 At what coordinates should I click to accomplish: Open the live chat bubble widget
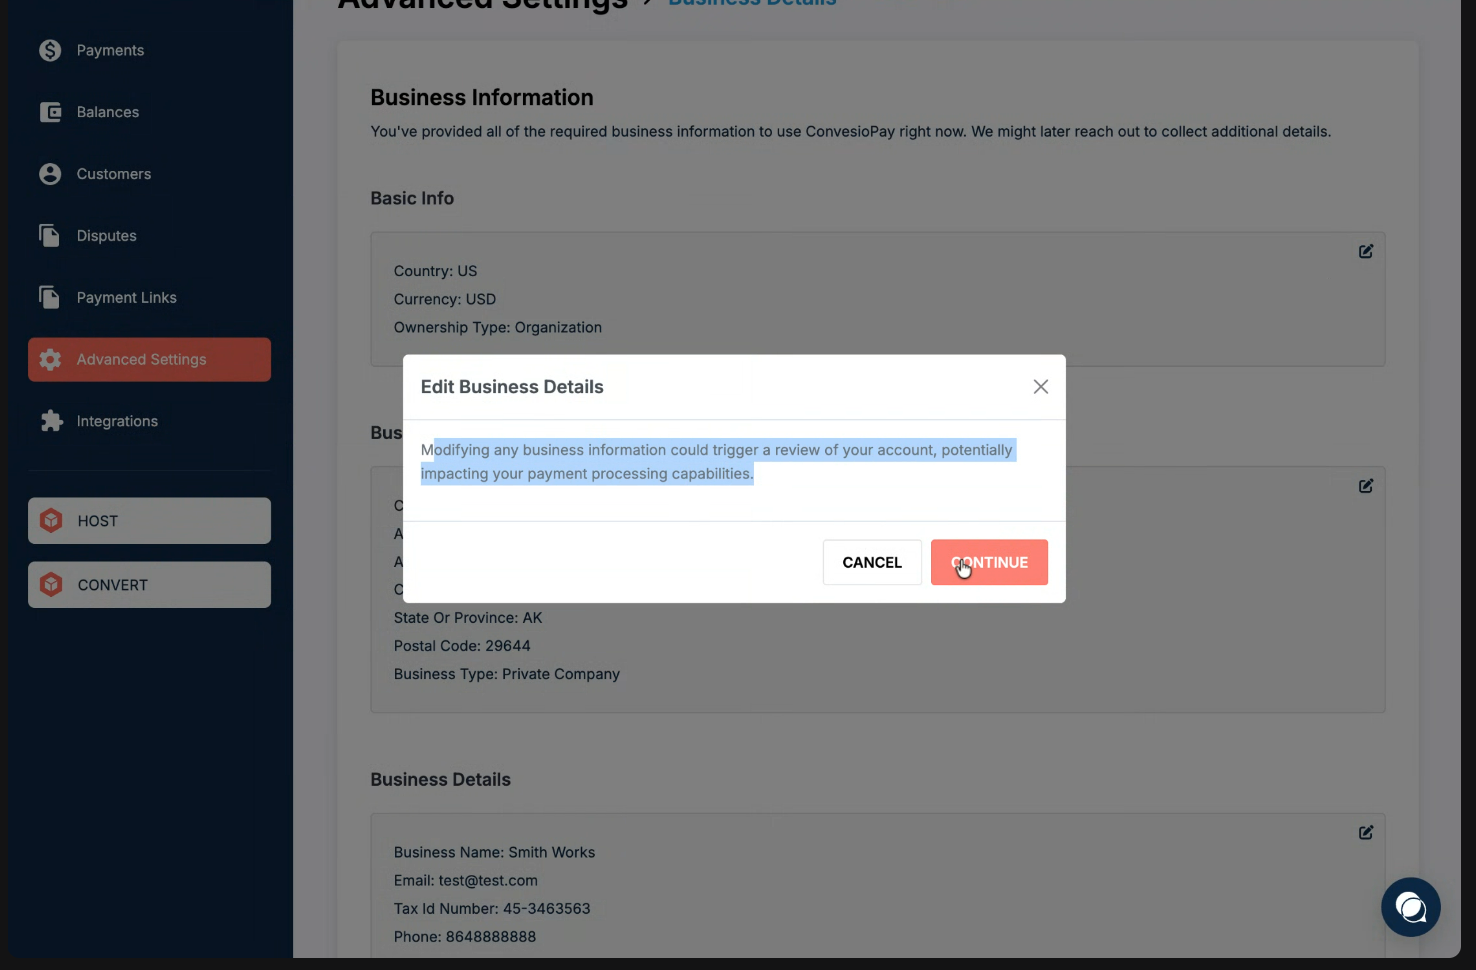point(1410,907)
